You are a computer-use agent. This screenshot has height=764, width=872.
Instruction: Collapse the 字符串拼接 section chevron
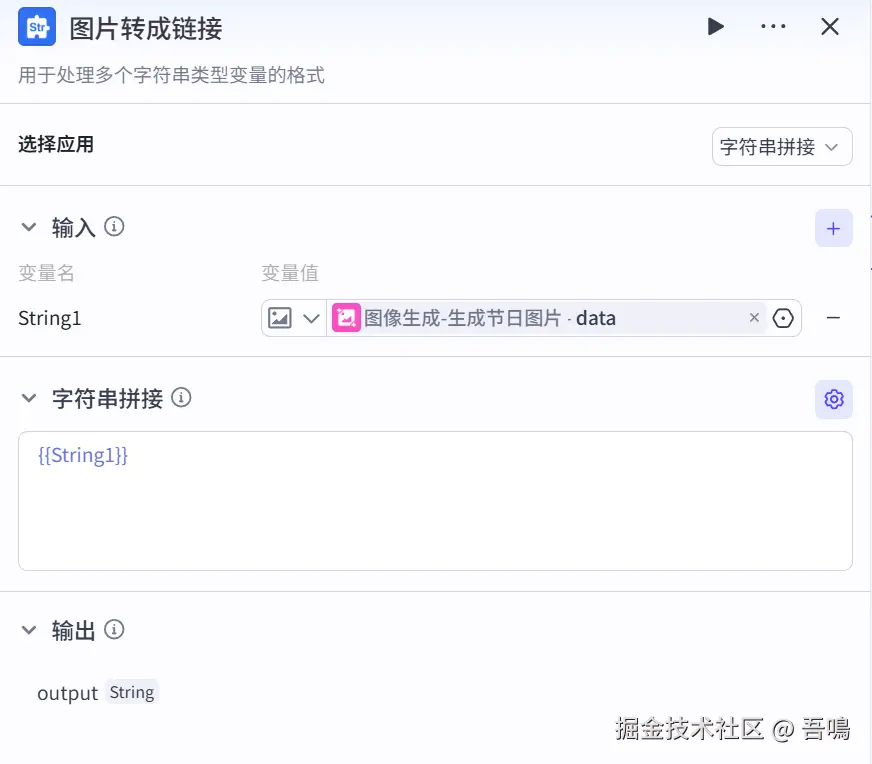(x=28, y=398)
